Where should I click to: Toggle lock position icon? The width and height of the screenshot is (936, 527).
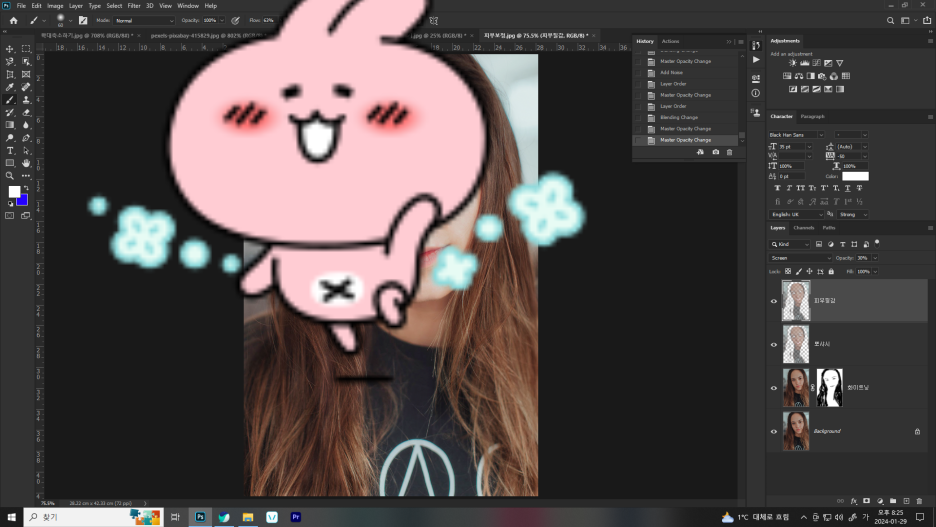[809, 272]
